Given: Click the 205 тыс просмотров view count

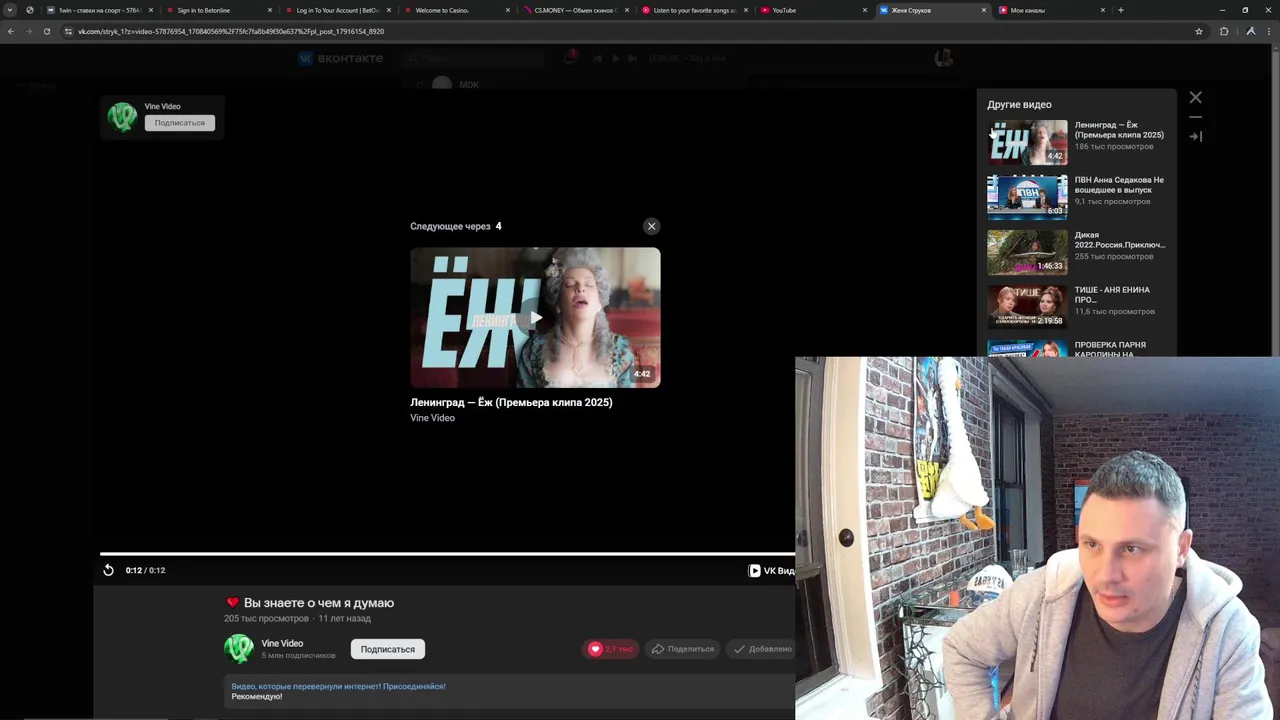Looking at the screenshot, I should (266, 619).
